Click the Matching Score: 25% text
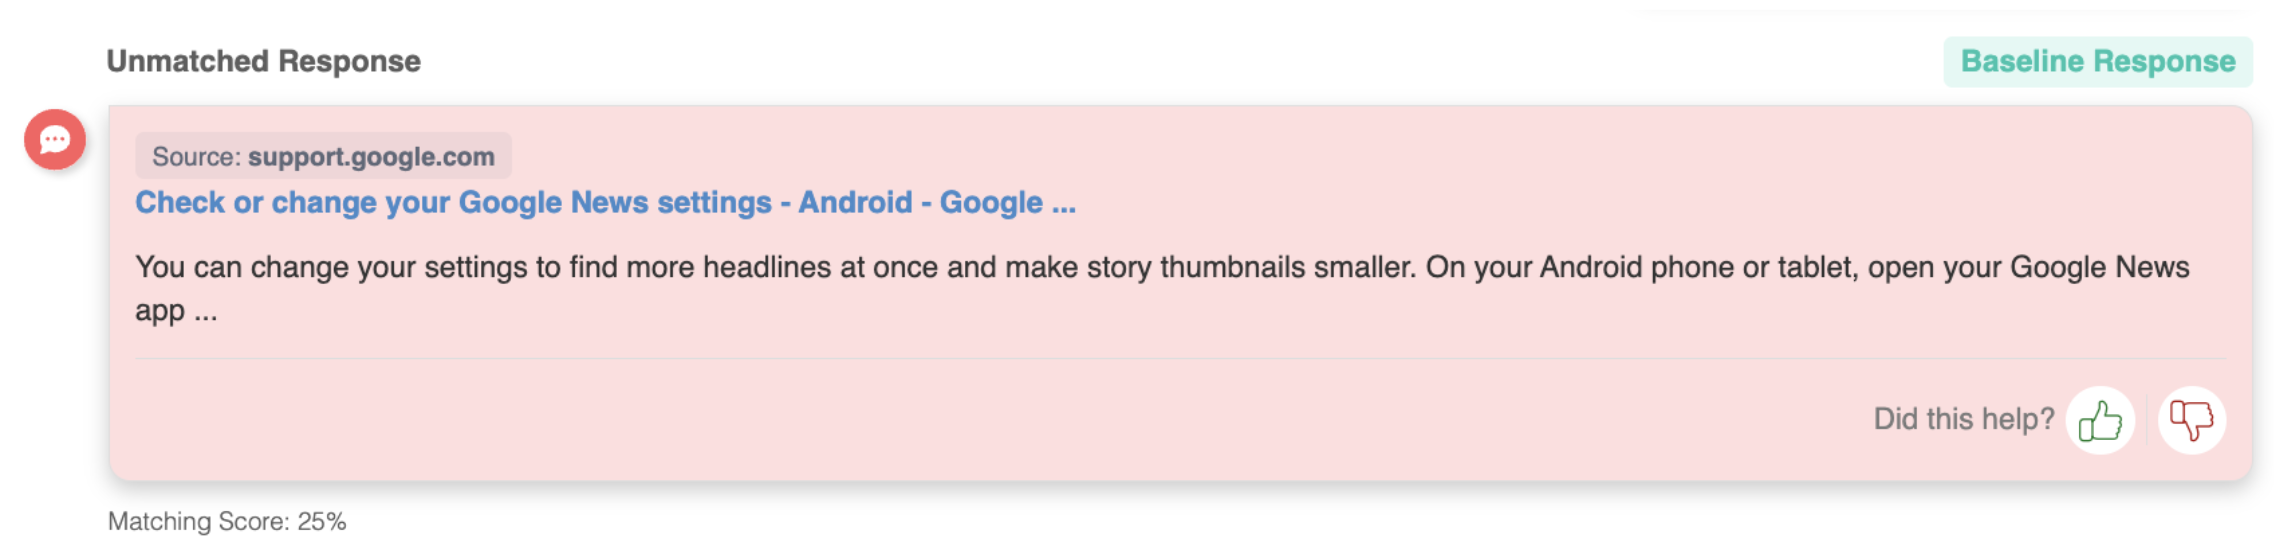 (x=227, y=522)
